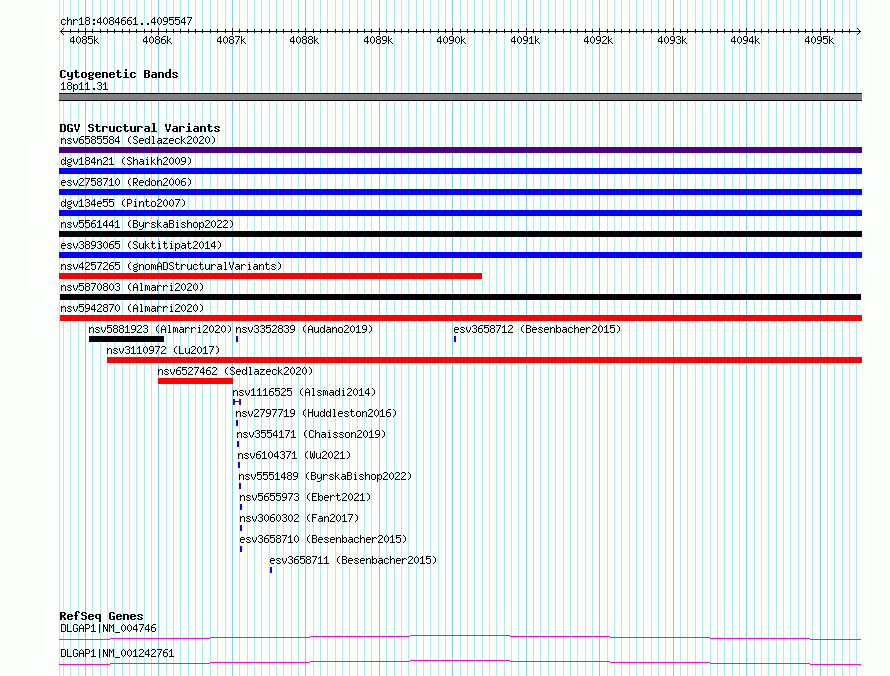The image size is (890, 676).
Task: Open variant dgv134e55 (Pinto2007) label
Action: point(123,203)
